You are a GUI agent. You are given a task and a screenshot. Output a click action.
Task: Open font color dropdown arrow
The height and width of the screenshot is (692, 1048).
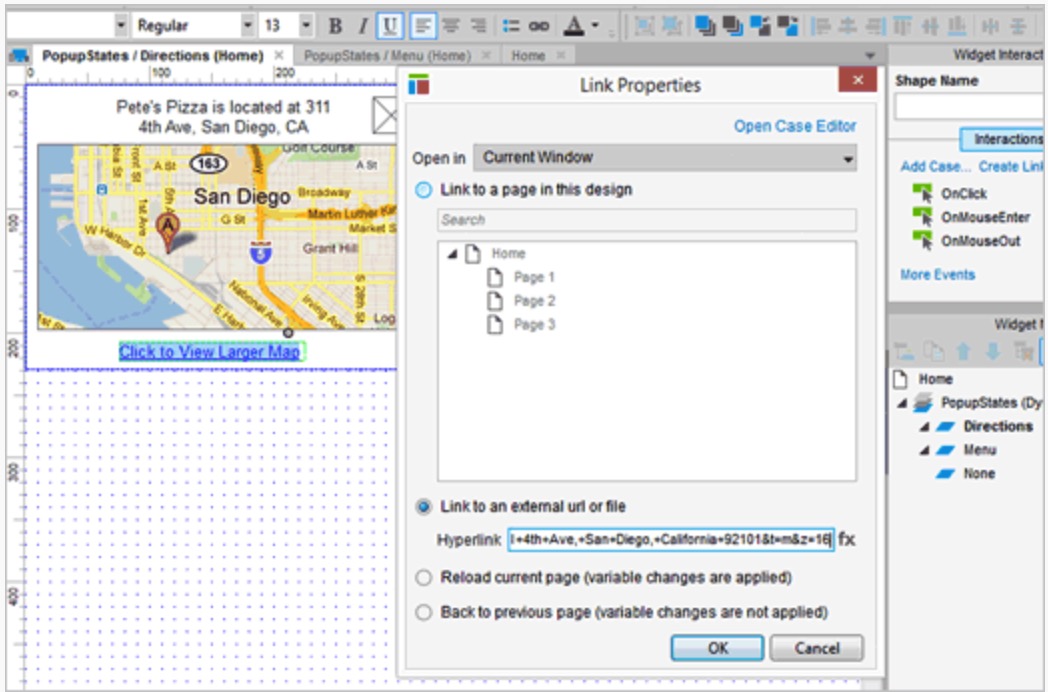[596, 26]
